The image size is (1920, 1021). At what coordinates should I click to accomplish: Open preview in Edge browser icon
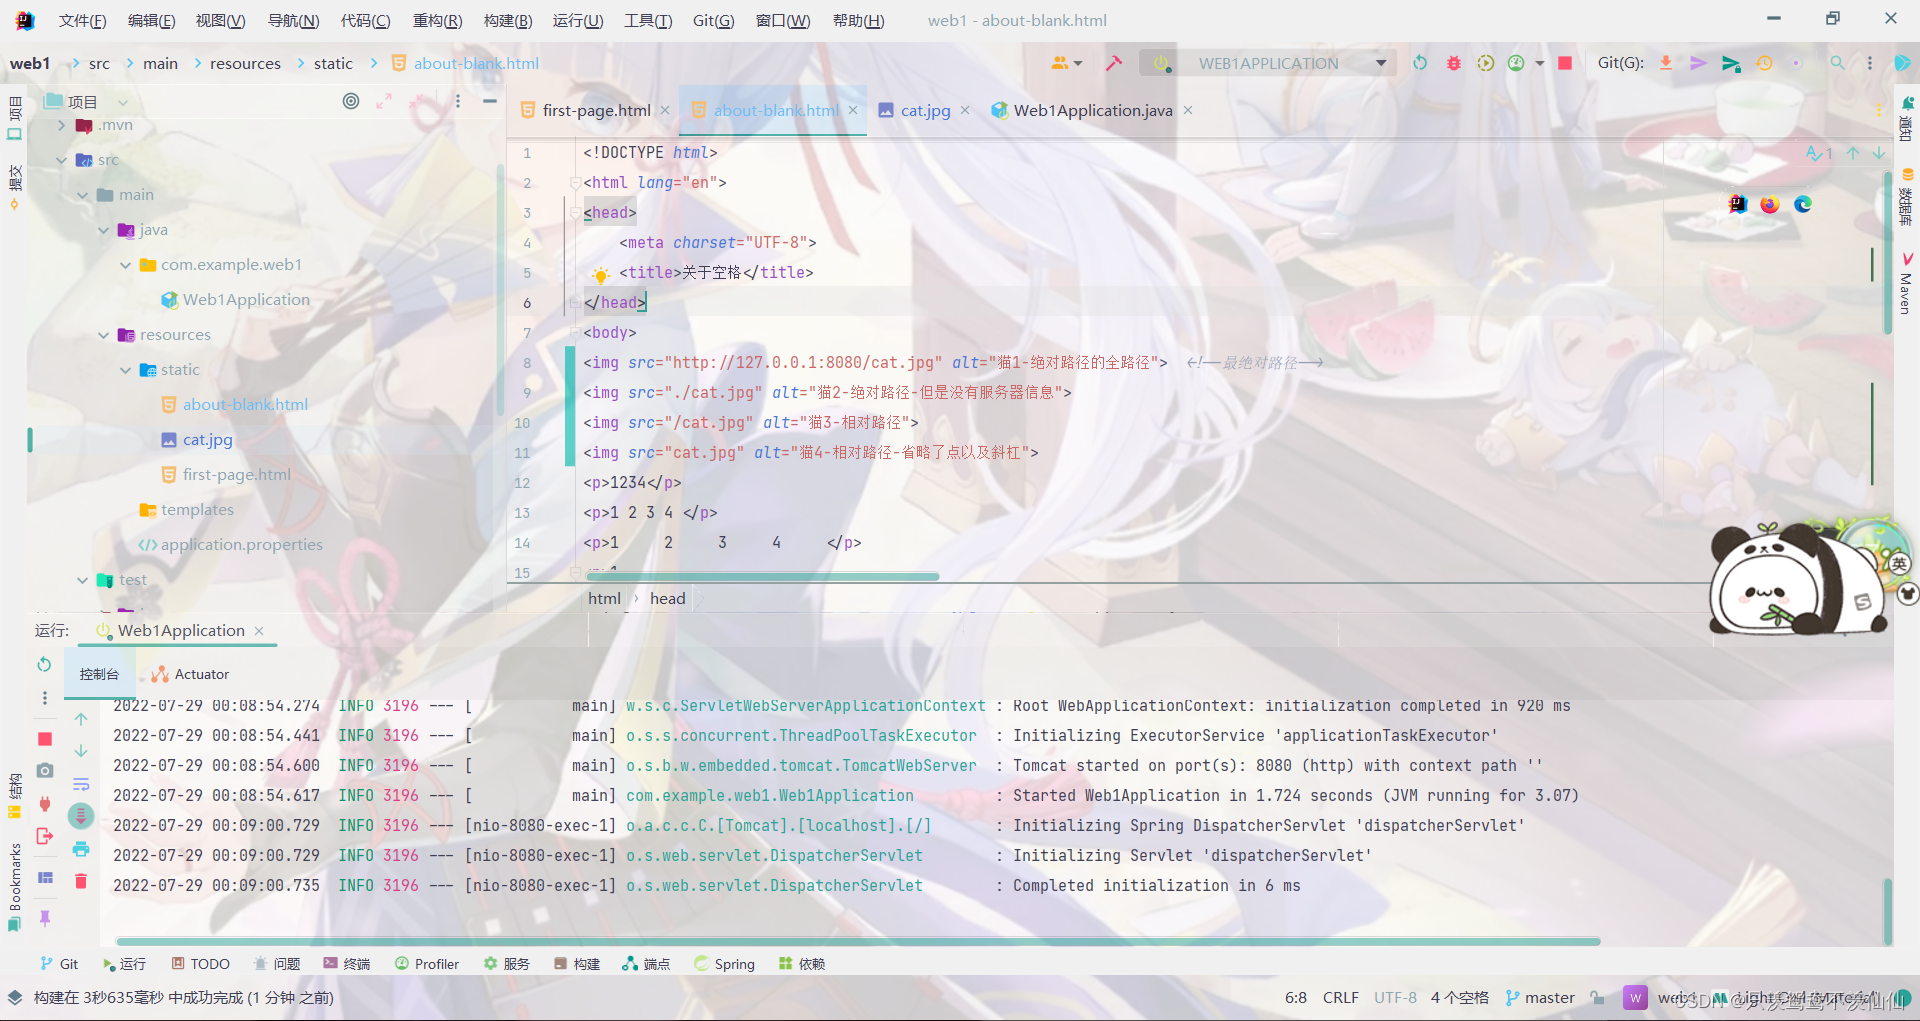coord(1803,204)
